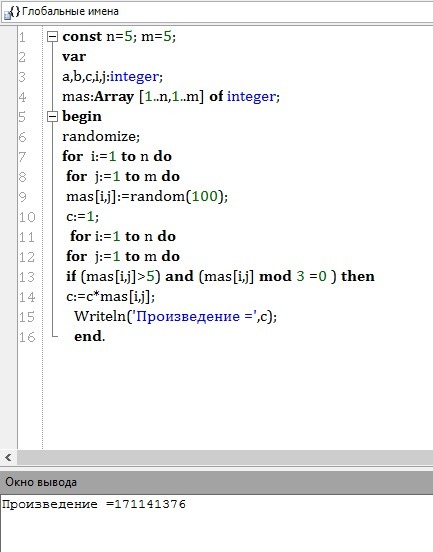
Task: Click line number 1 in gutter
Action: 23,37
